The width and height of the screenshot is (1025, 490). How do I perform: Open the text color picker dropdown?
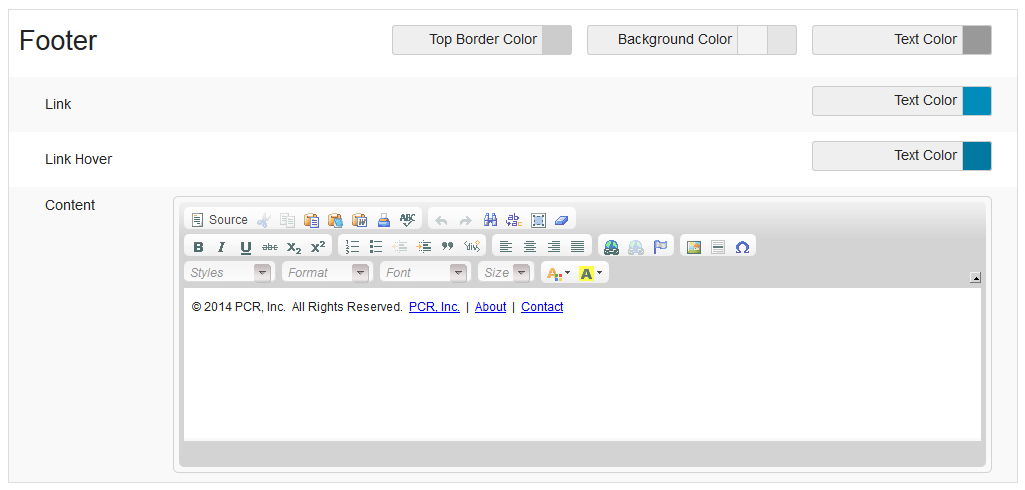557,273
